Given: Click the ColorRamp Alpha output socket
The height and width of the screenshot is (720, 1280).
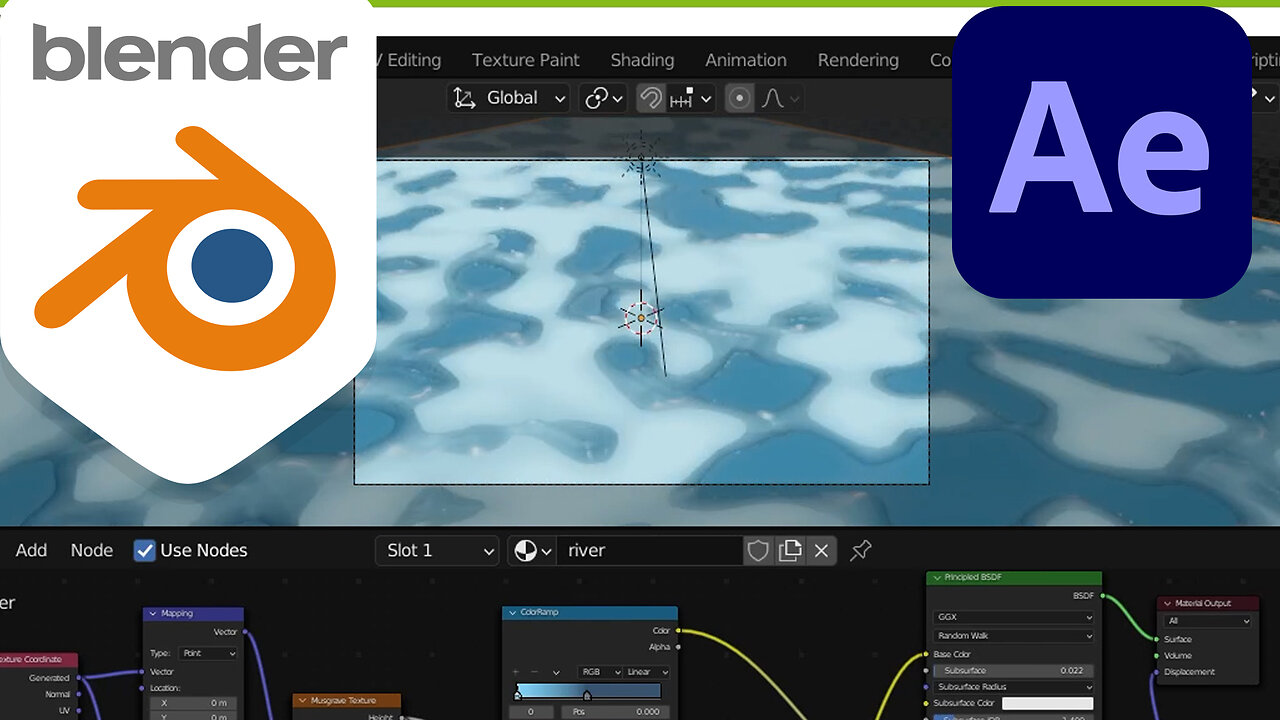Looking at the screenshot, I should coord(679,647).
